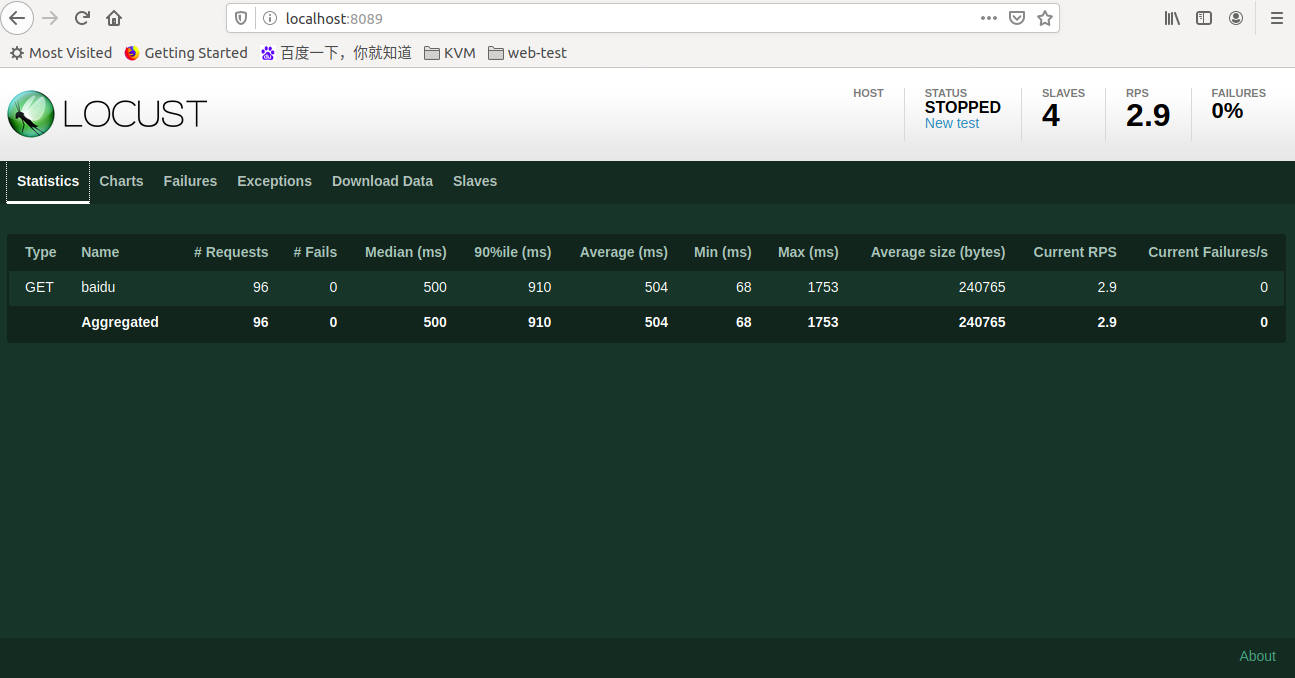Open the KVM bookmarks folder
The height and width of the screenshot is (678, 1295).
(450, 53)
